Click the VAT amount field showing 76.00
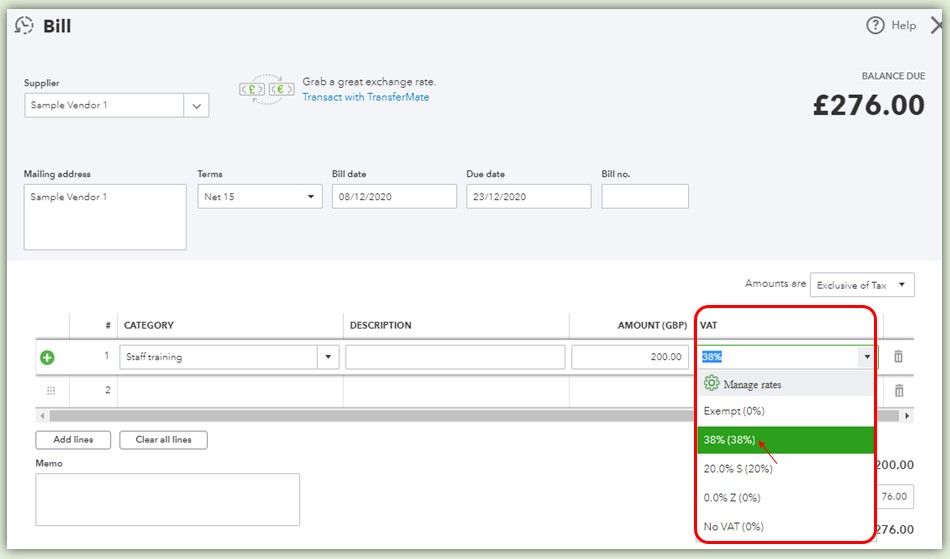Screen dimensions: 950x559 point(894,497)
